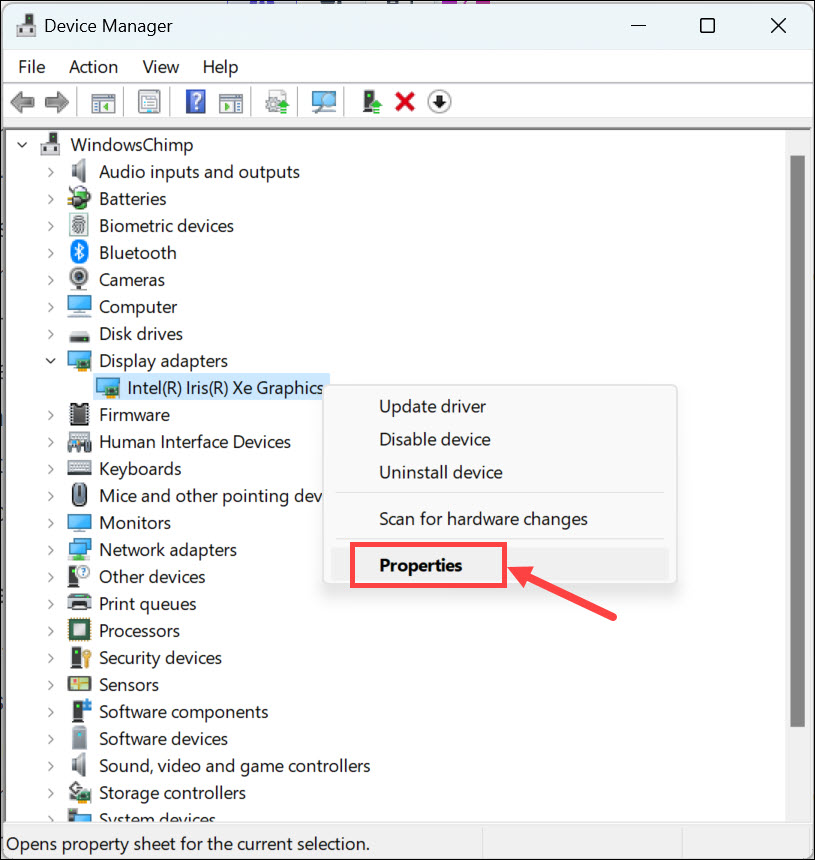The image size is (815, 860).
Task: Click the Show/Hide console tree toolbar icon
Action: pyautogui.click(x=102, y=101)
